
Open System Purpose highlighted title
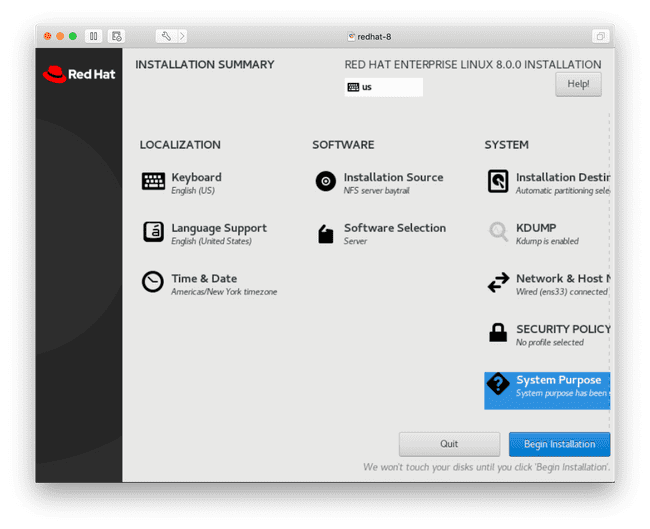(x=558, y=380)
